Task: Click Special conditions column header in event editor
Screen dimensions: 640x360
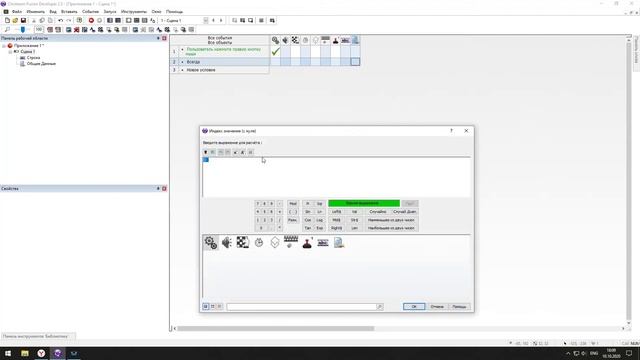Action: tap(275, 40)
